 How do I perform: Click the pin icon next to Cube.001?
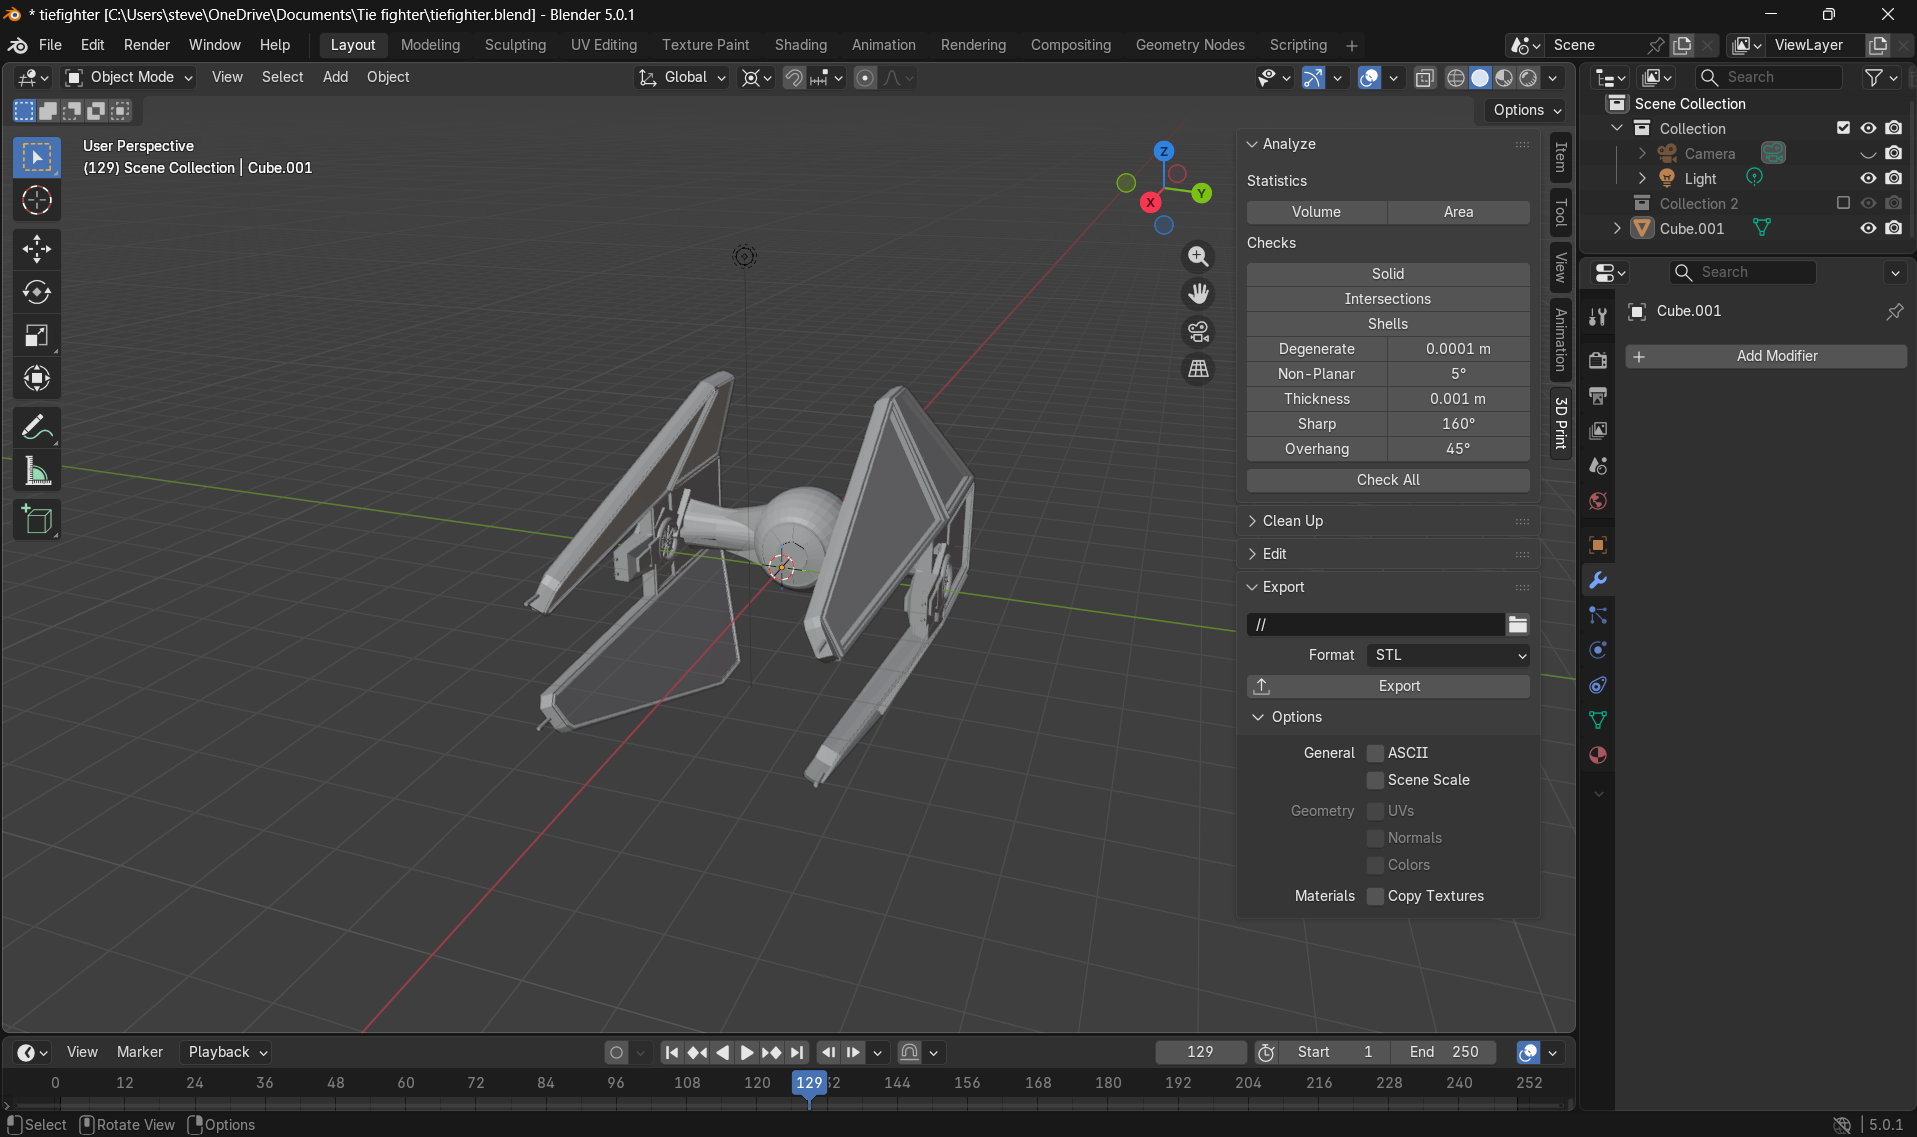(x=1894, y=312)
